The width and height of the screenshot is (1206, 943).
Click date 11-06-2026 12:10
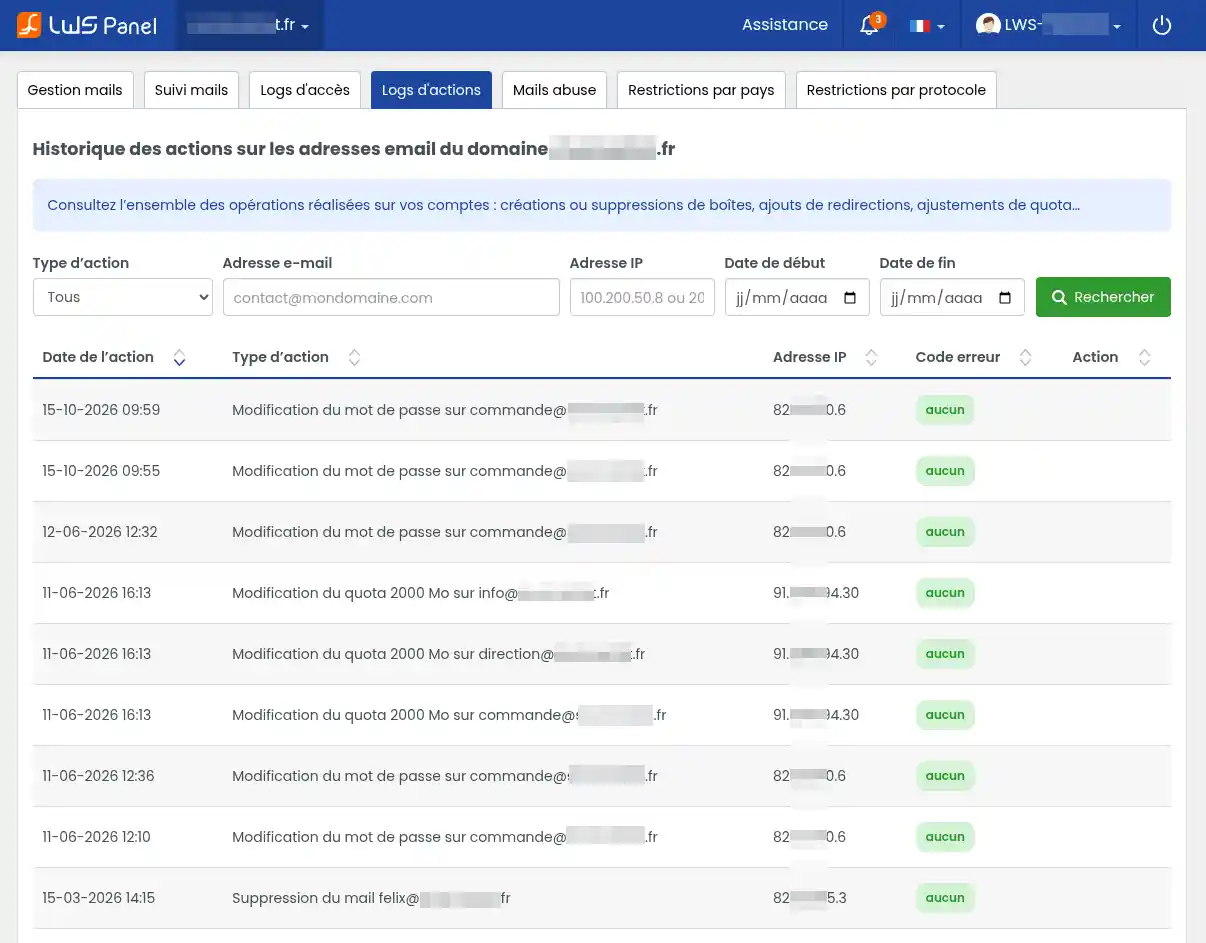click(96, 837)
